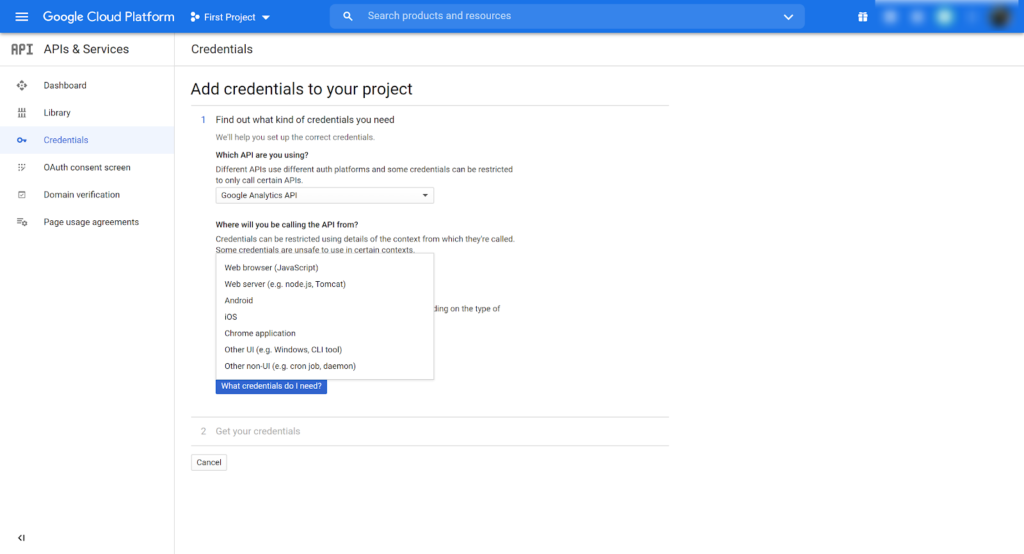Click step 2 Get your credentials
Screen dimensions: 1024x554
click(x=258, y=431)
